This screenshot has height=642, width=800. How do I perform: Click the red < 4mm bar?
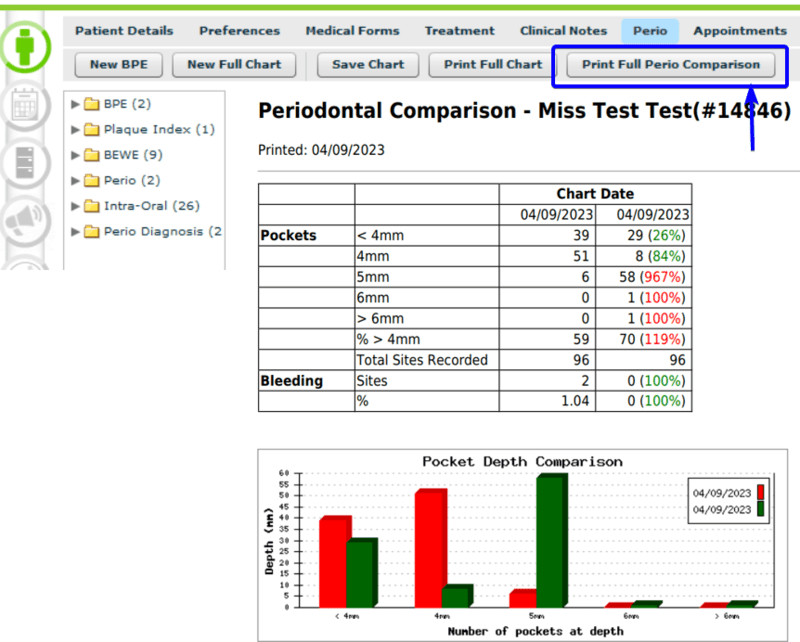click(x=333, y=562)
